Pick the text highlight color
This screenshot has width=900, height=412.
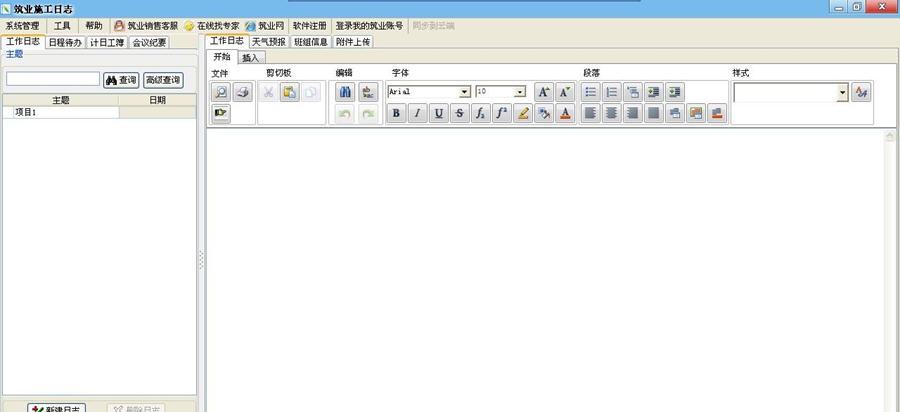point(522,113)
